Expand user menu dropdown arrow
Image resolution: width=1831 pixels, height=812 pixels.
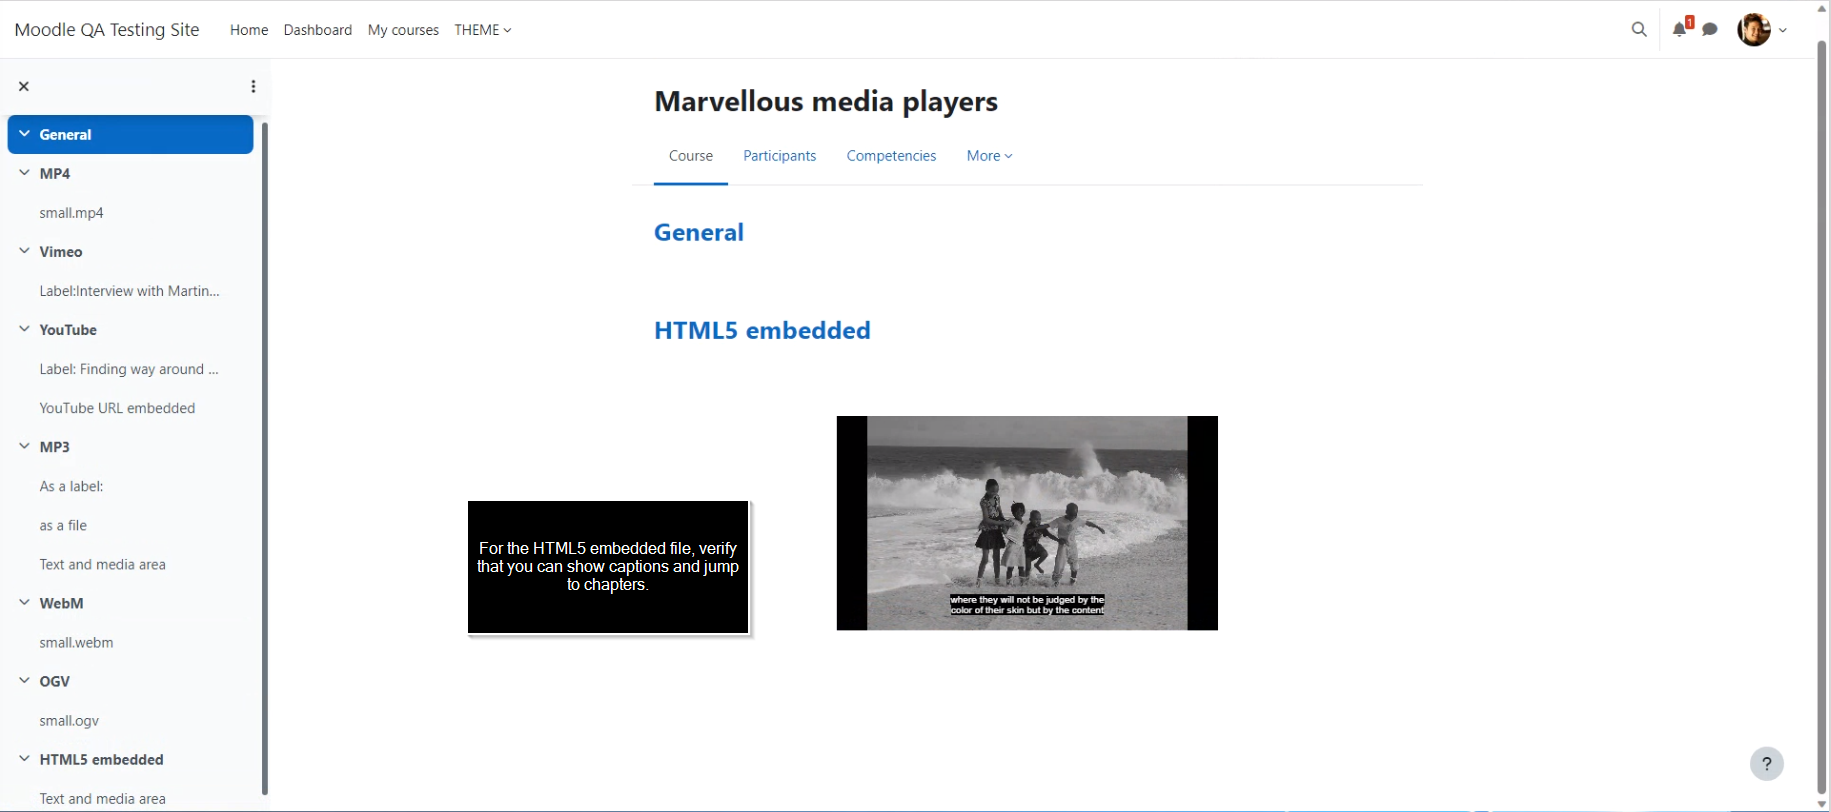[1783, 30]
